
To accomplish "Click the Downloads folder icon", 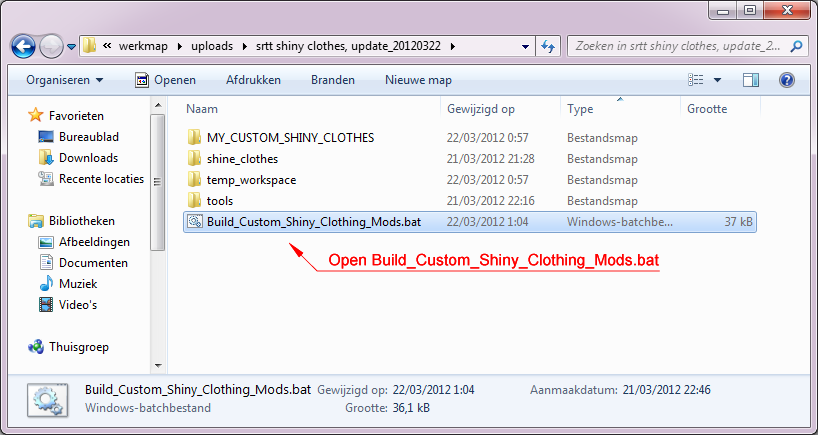I will coord(46,158).
